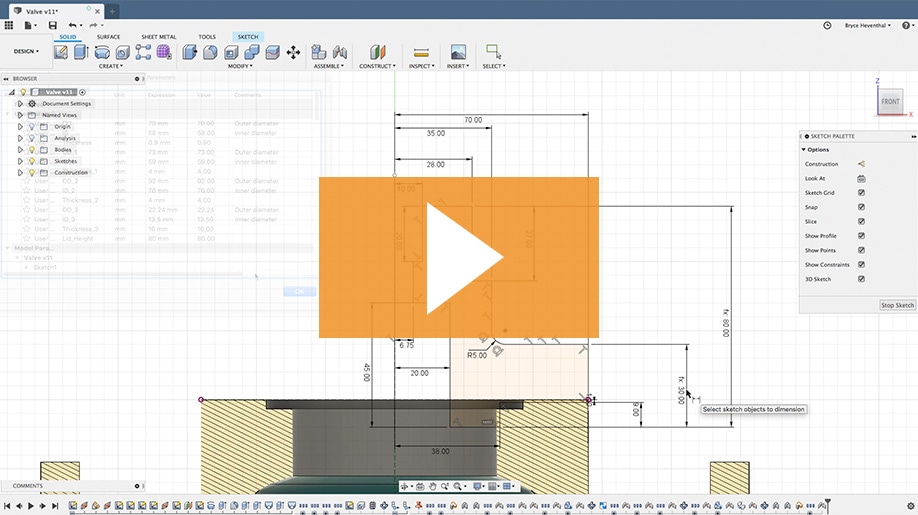Open the ASSEMBLE dropdown menu
The width and height of the screenshot is (918, 515).
click(x=328, y=66)
